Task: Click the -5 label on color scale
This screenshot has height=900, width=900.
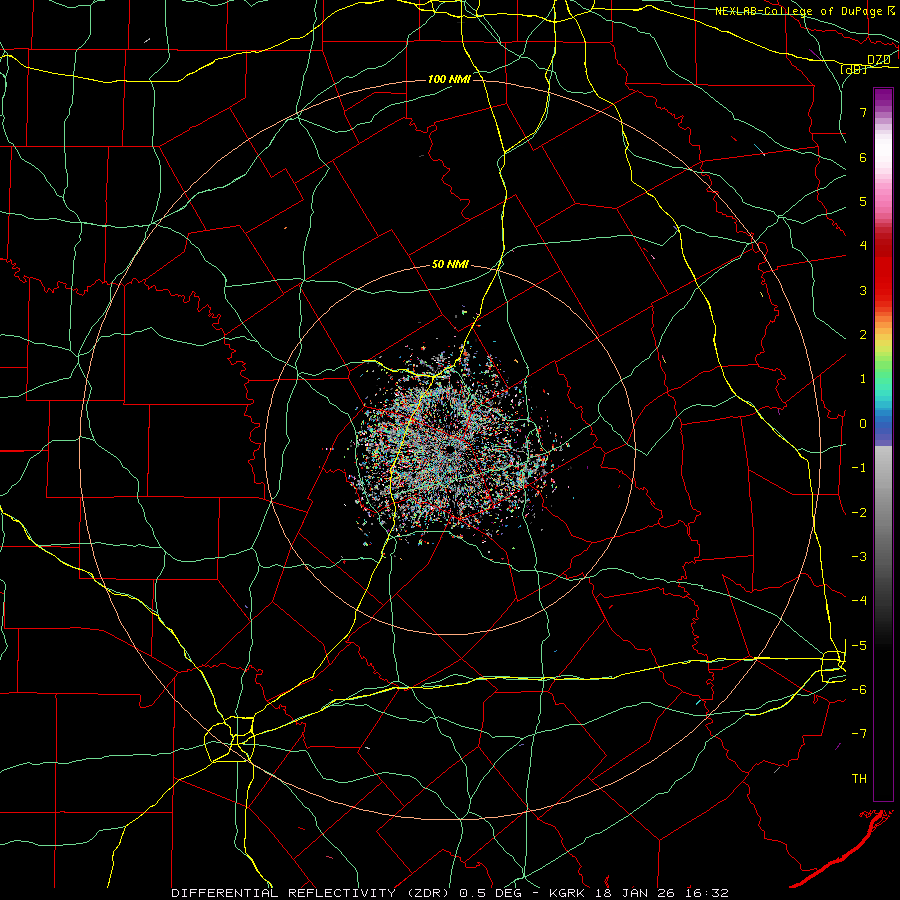Action: tap(859, 645)
